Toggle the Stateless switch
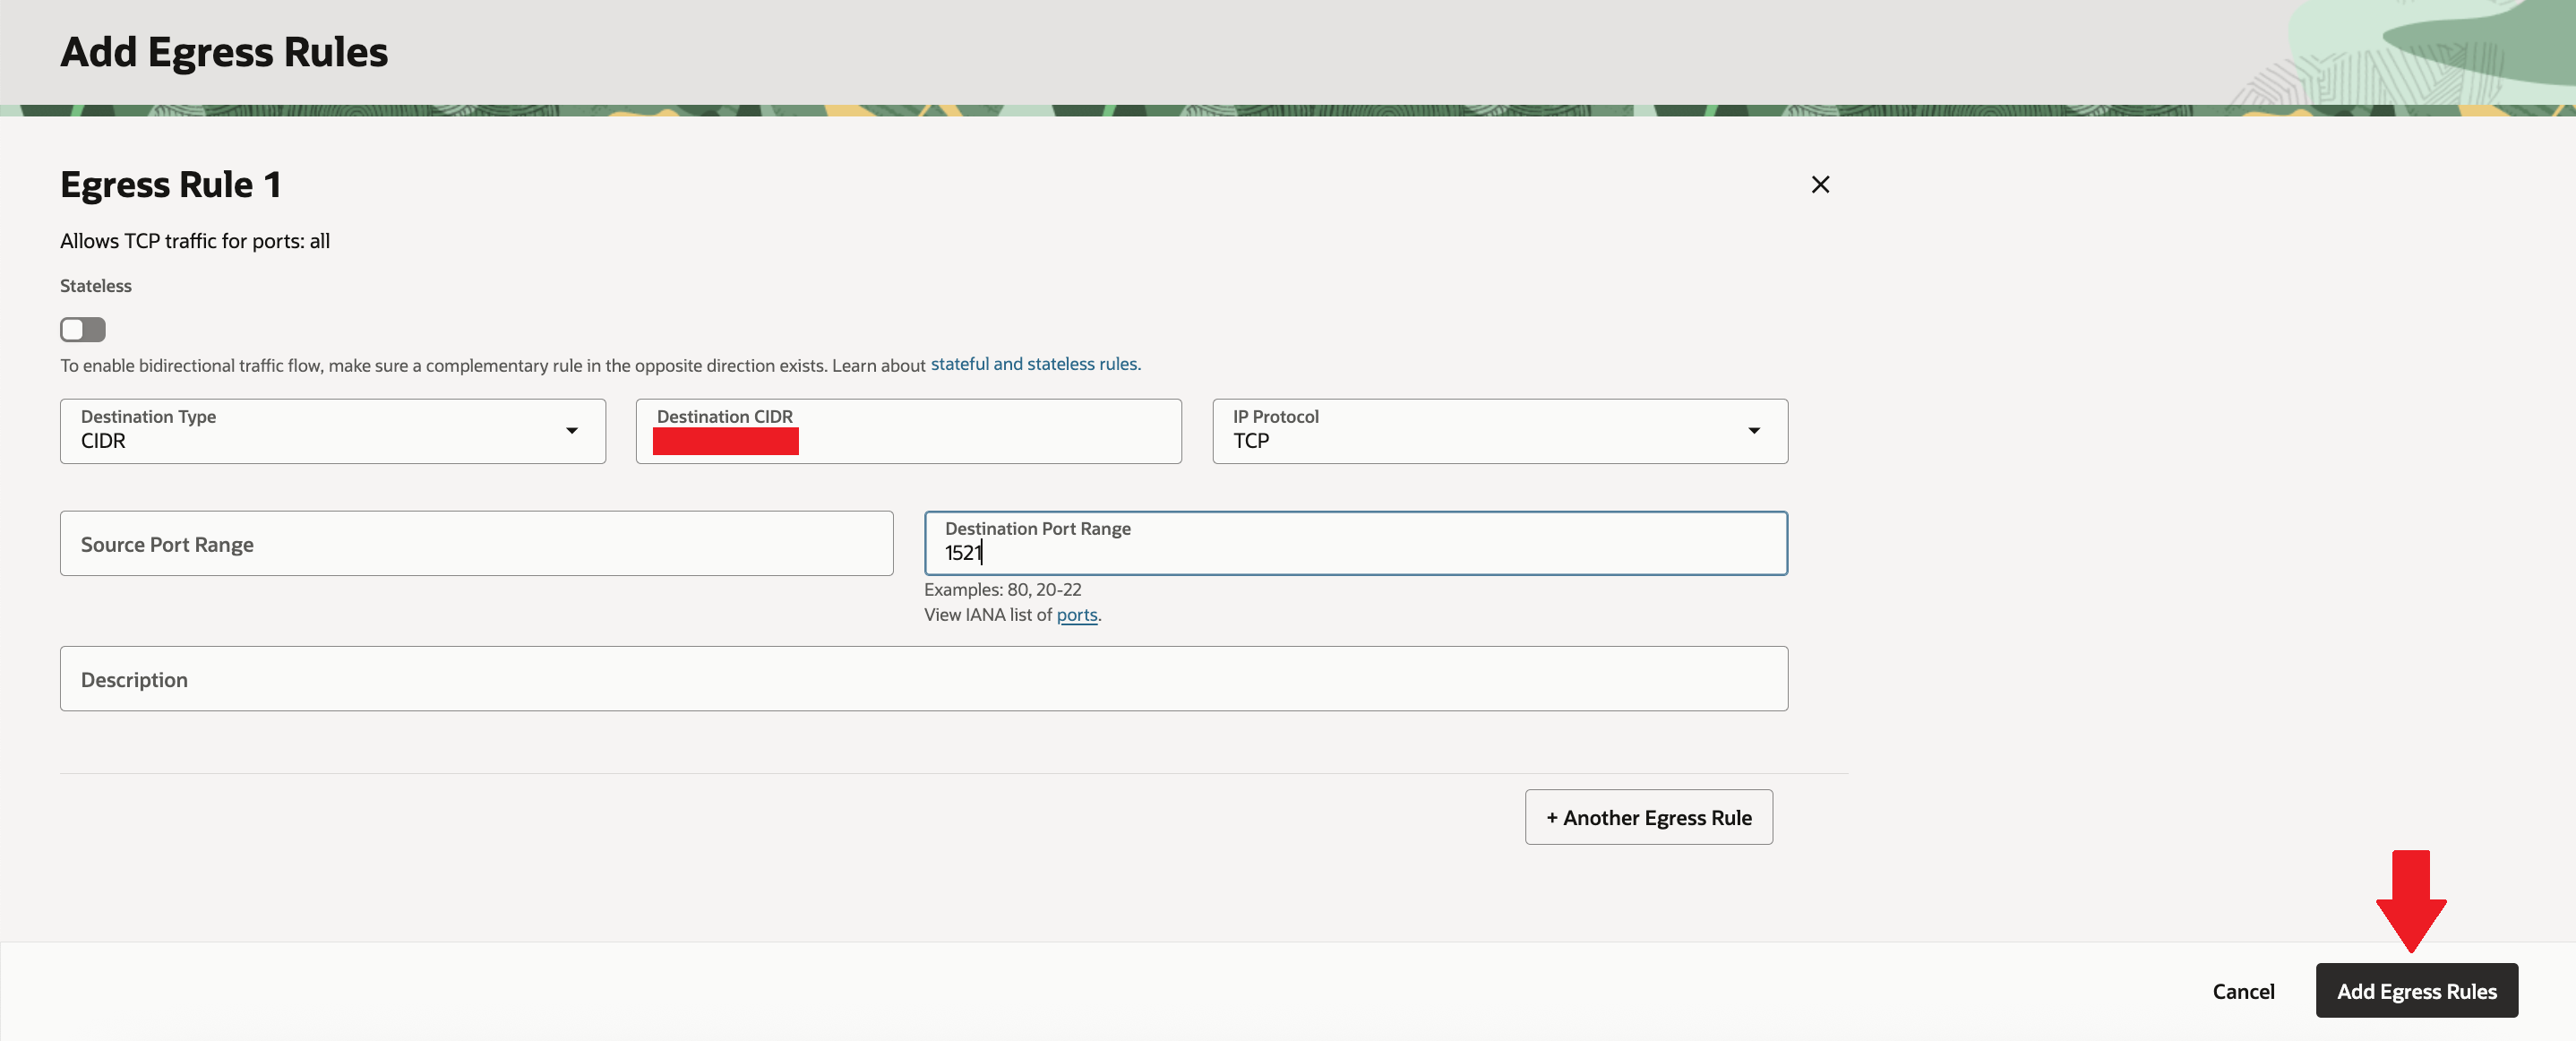The height and width of the screenshot is (1041, 2576). [83, 329]
